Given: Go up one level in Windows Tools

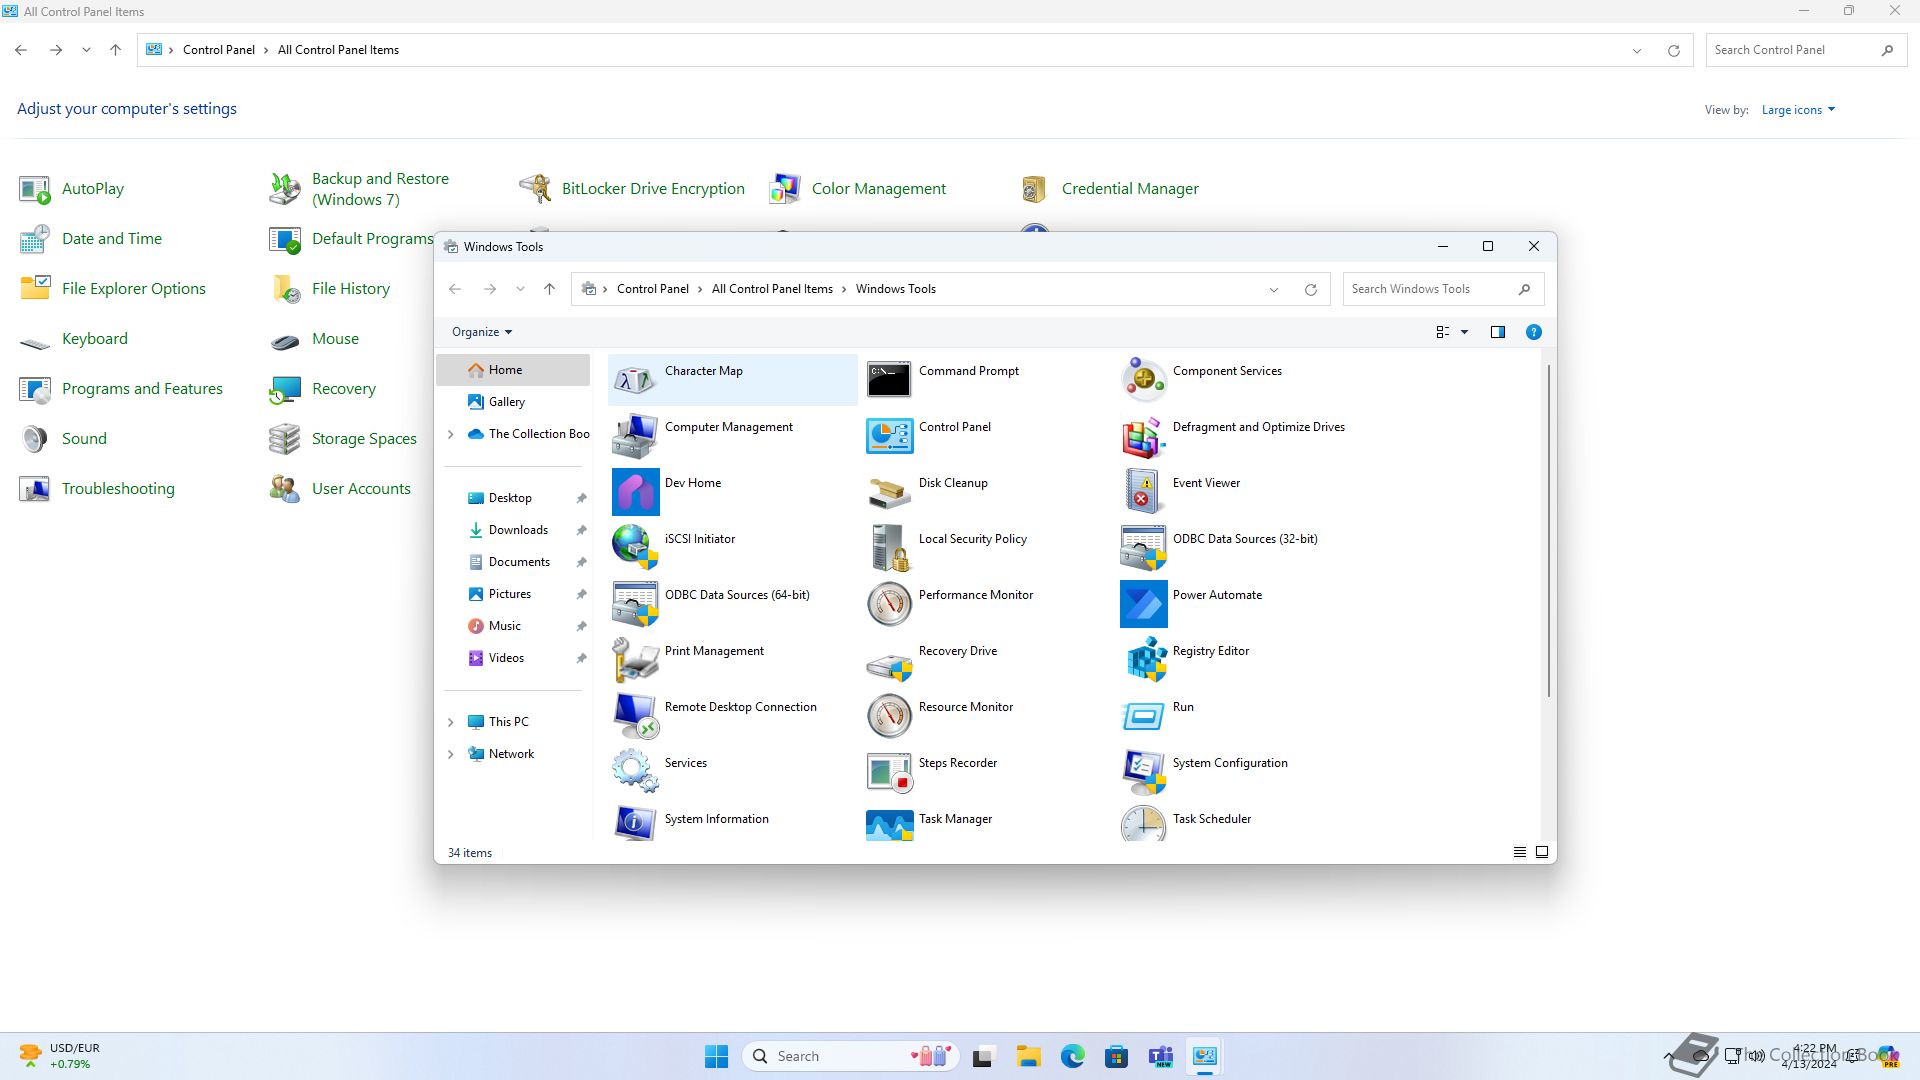Looking at the screenshot, I should pyautogui.click(x=549, y=289).
